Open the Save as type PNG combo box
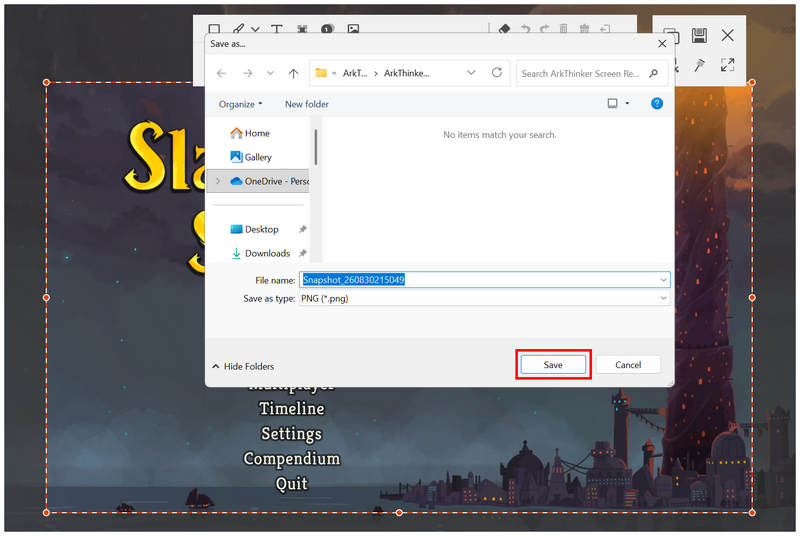This screenshot has width=800, height=536. click(x=484, y=298)
